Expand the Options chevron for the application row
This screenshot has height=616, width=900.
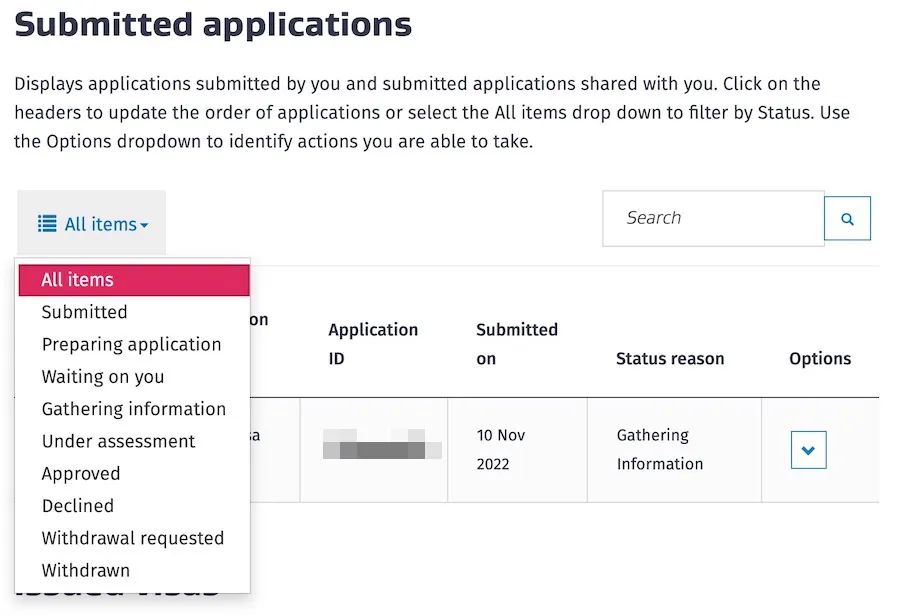tap(808, 450)
